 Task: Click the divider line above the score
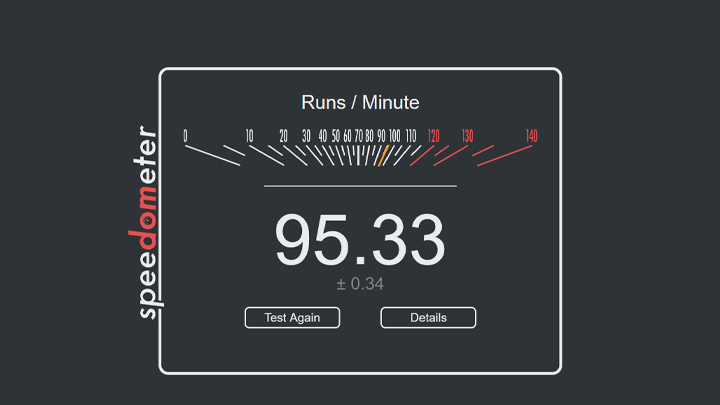point(360,185)
